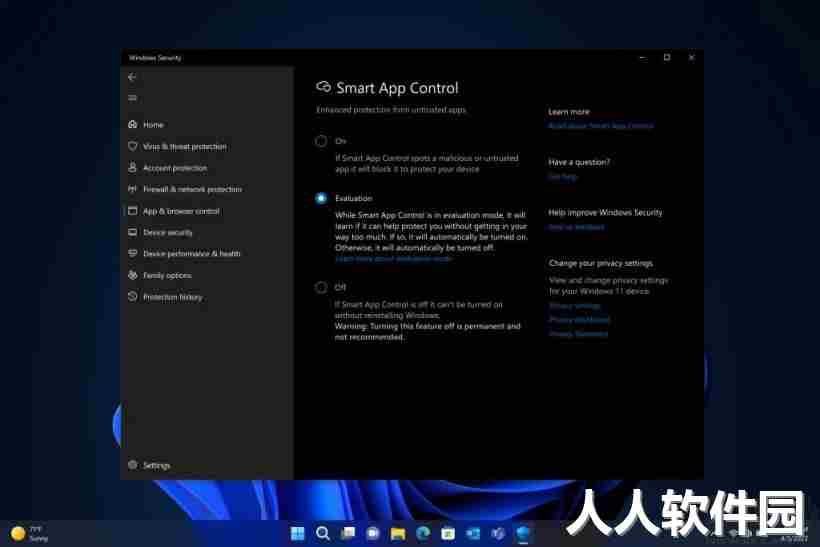Click the 'Have a question?' heading

click(x=579, y=162)
